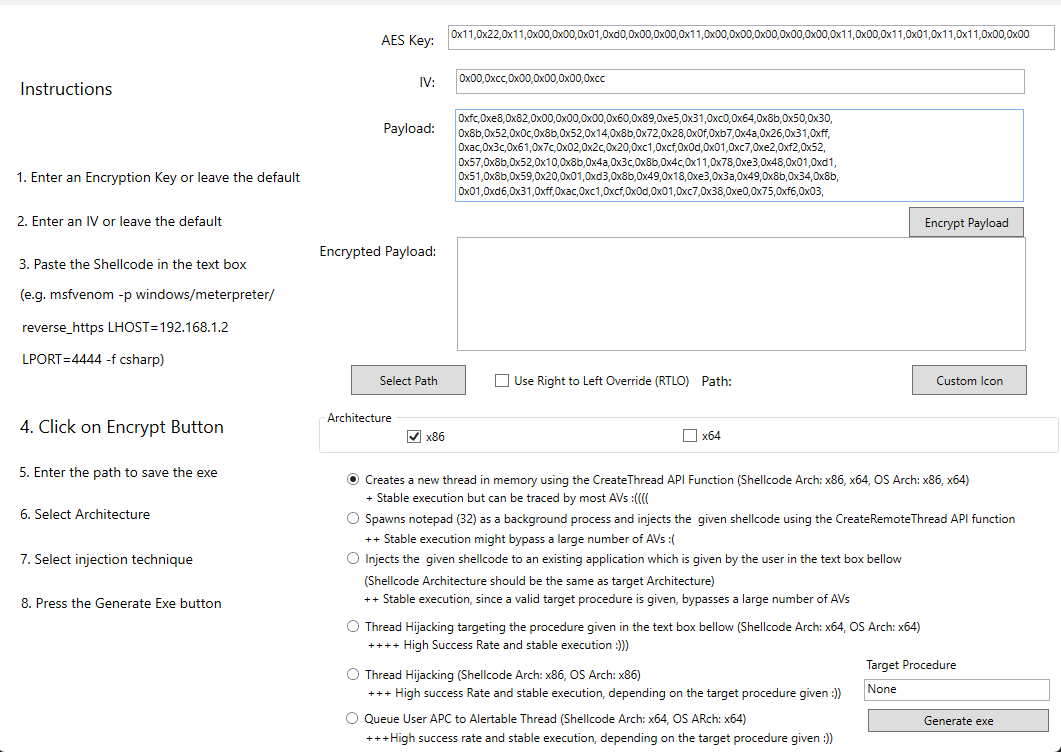This screenshot has width=1061, height=752.
Task: Select Queue User APC to Alertable Thread
Action: [352, 718]
